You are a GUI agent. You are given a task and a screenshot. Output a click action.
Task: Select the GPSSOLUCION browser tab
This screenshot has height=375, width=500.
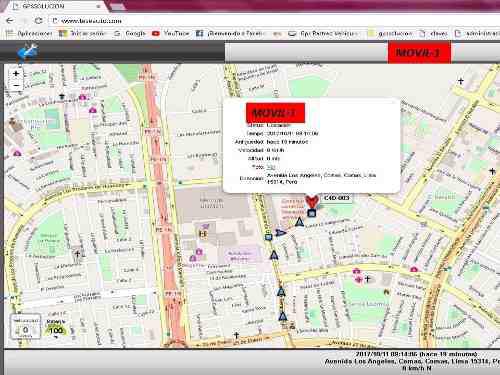(57, 6)
